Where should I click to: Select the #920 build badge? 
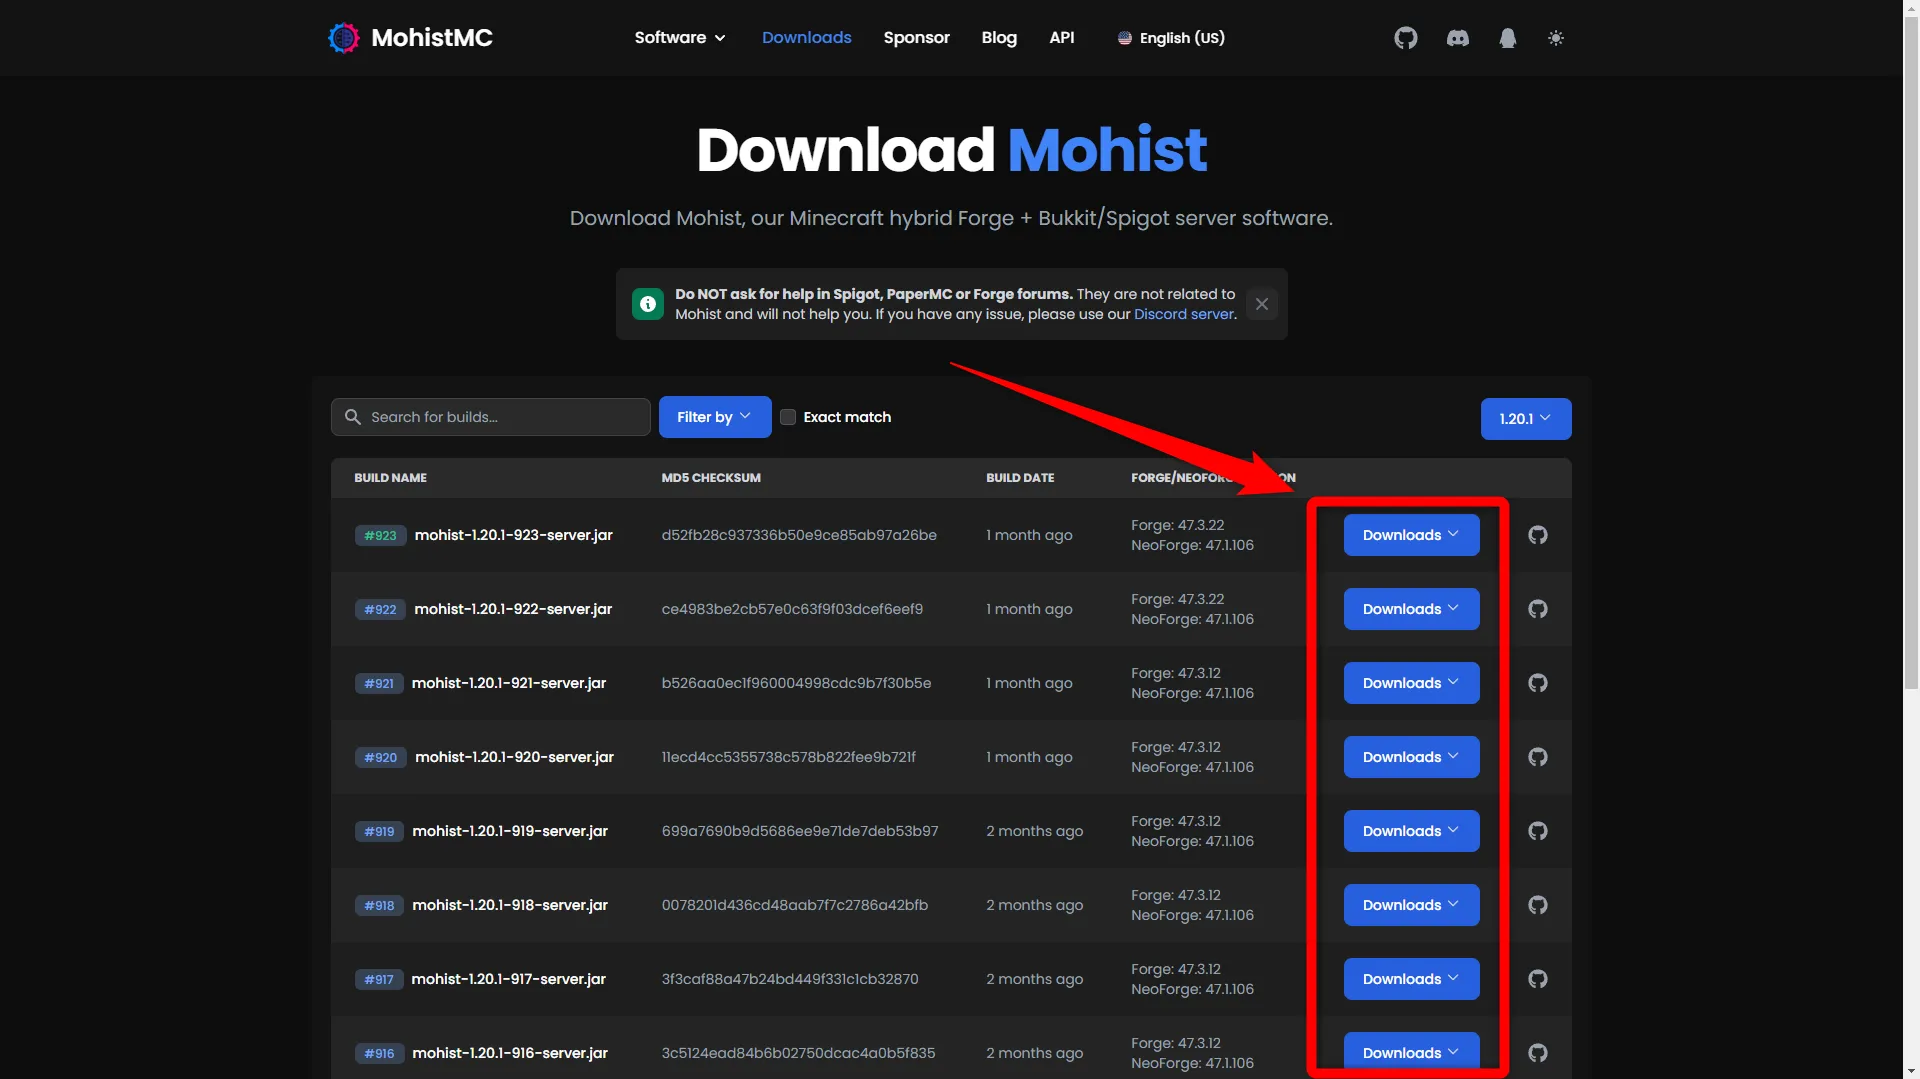(x=380, y=757)
